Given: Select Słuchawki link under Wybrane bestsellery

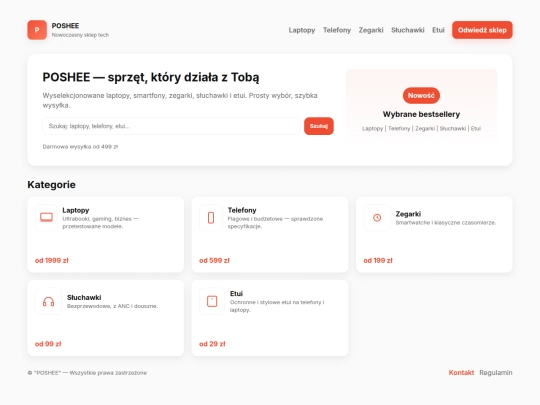Looking at the screenshot, I should [x=453, y=128].
